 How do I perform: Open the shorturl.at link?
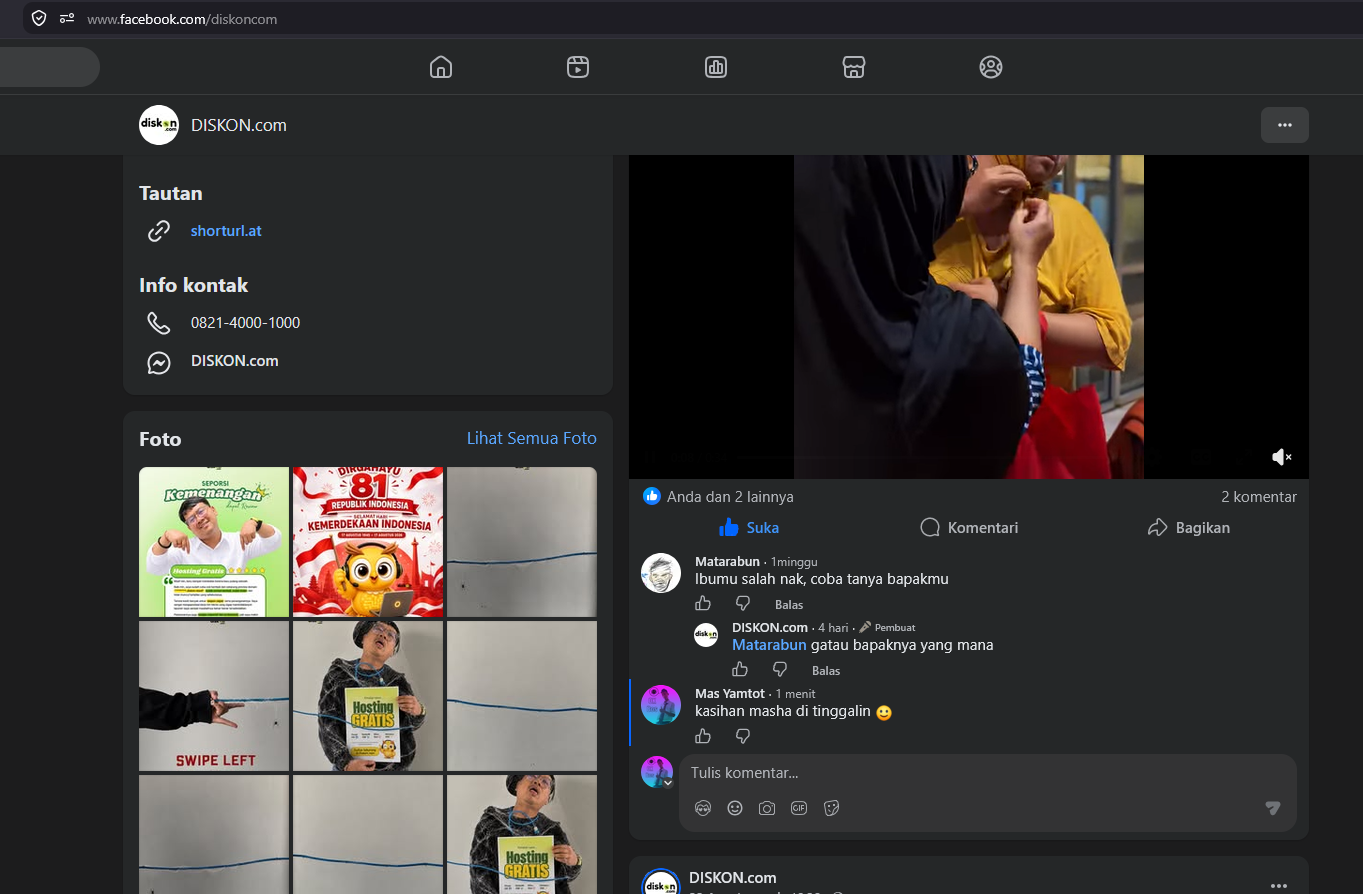tap(226, 230)
